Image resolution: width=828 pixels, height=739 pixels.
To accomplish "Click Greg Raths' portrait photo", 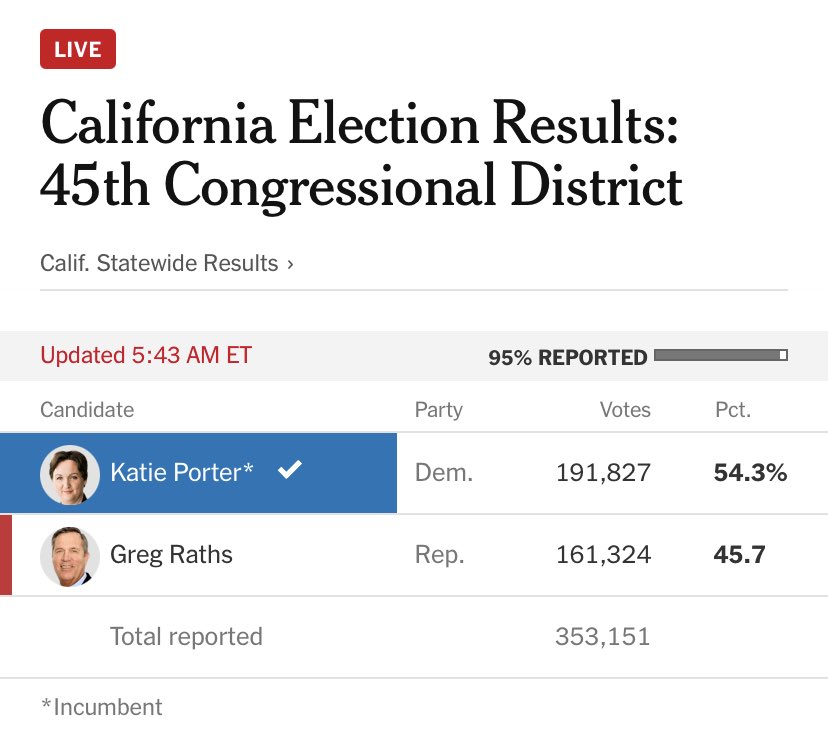I will pos(70,556).
